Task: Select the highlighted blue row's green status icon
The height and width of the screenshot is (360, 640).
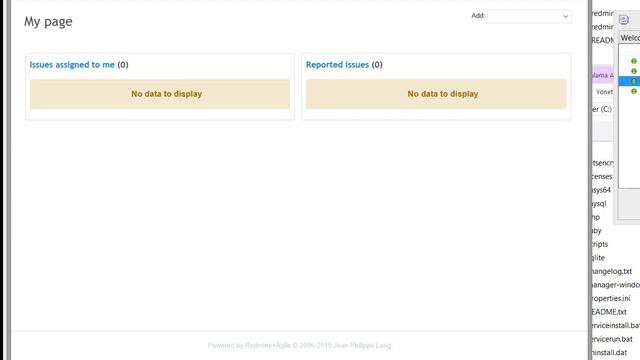Action: 633,81
